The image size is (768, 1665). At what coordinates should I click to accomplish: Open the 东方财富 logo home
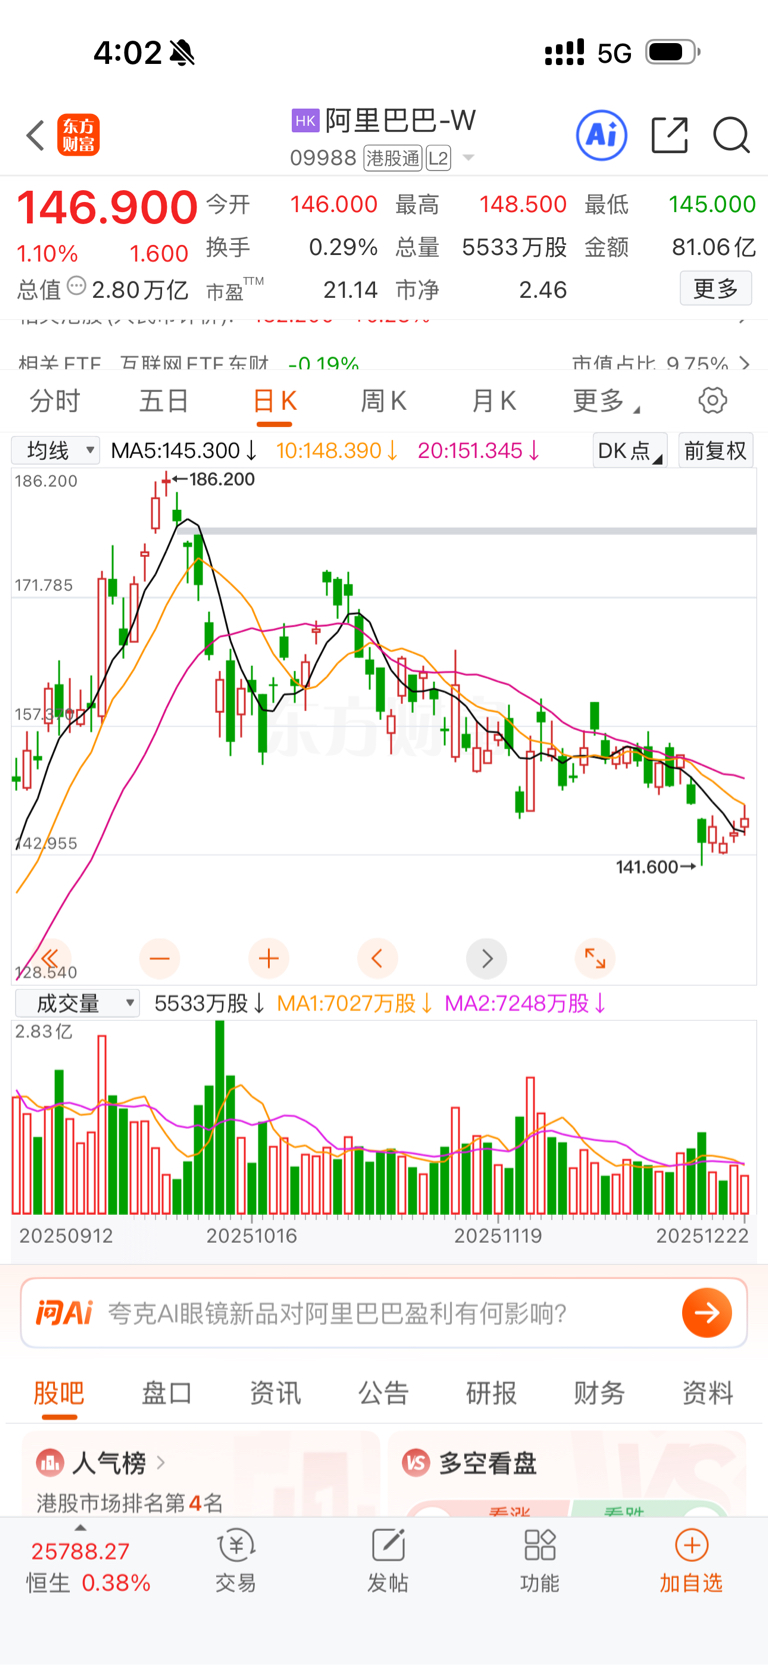79,135
